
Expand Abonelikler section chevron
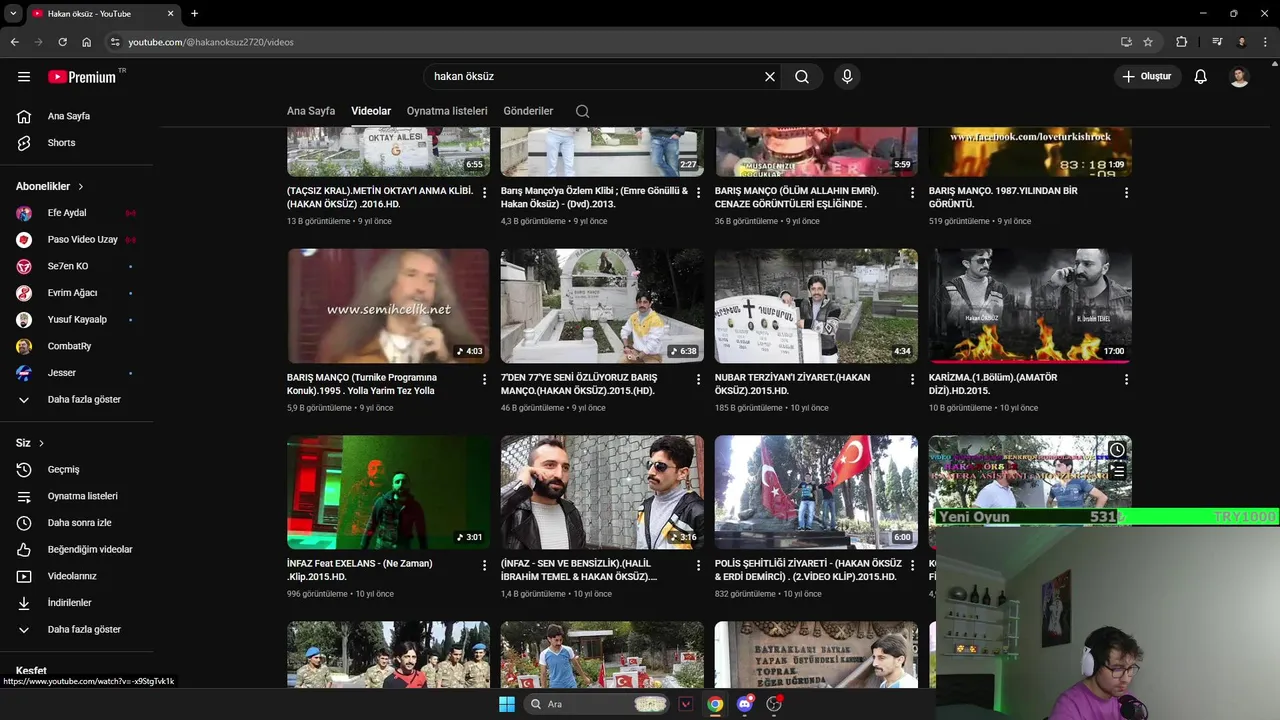pyautogui.click(x=81, y=186)
